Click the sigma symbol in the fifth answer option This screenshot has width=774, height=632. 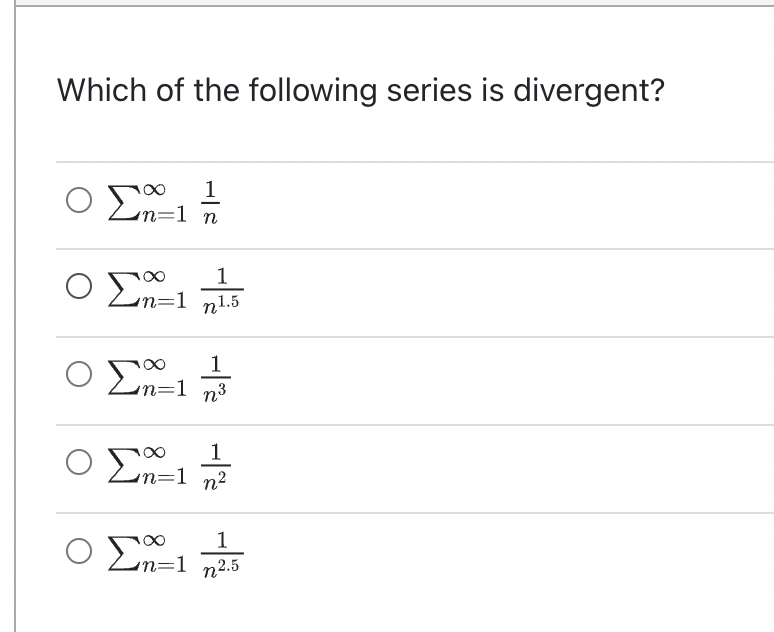[124, 554]
